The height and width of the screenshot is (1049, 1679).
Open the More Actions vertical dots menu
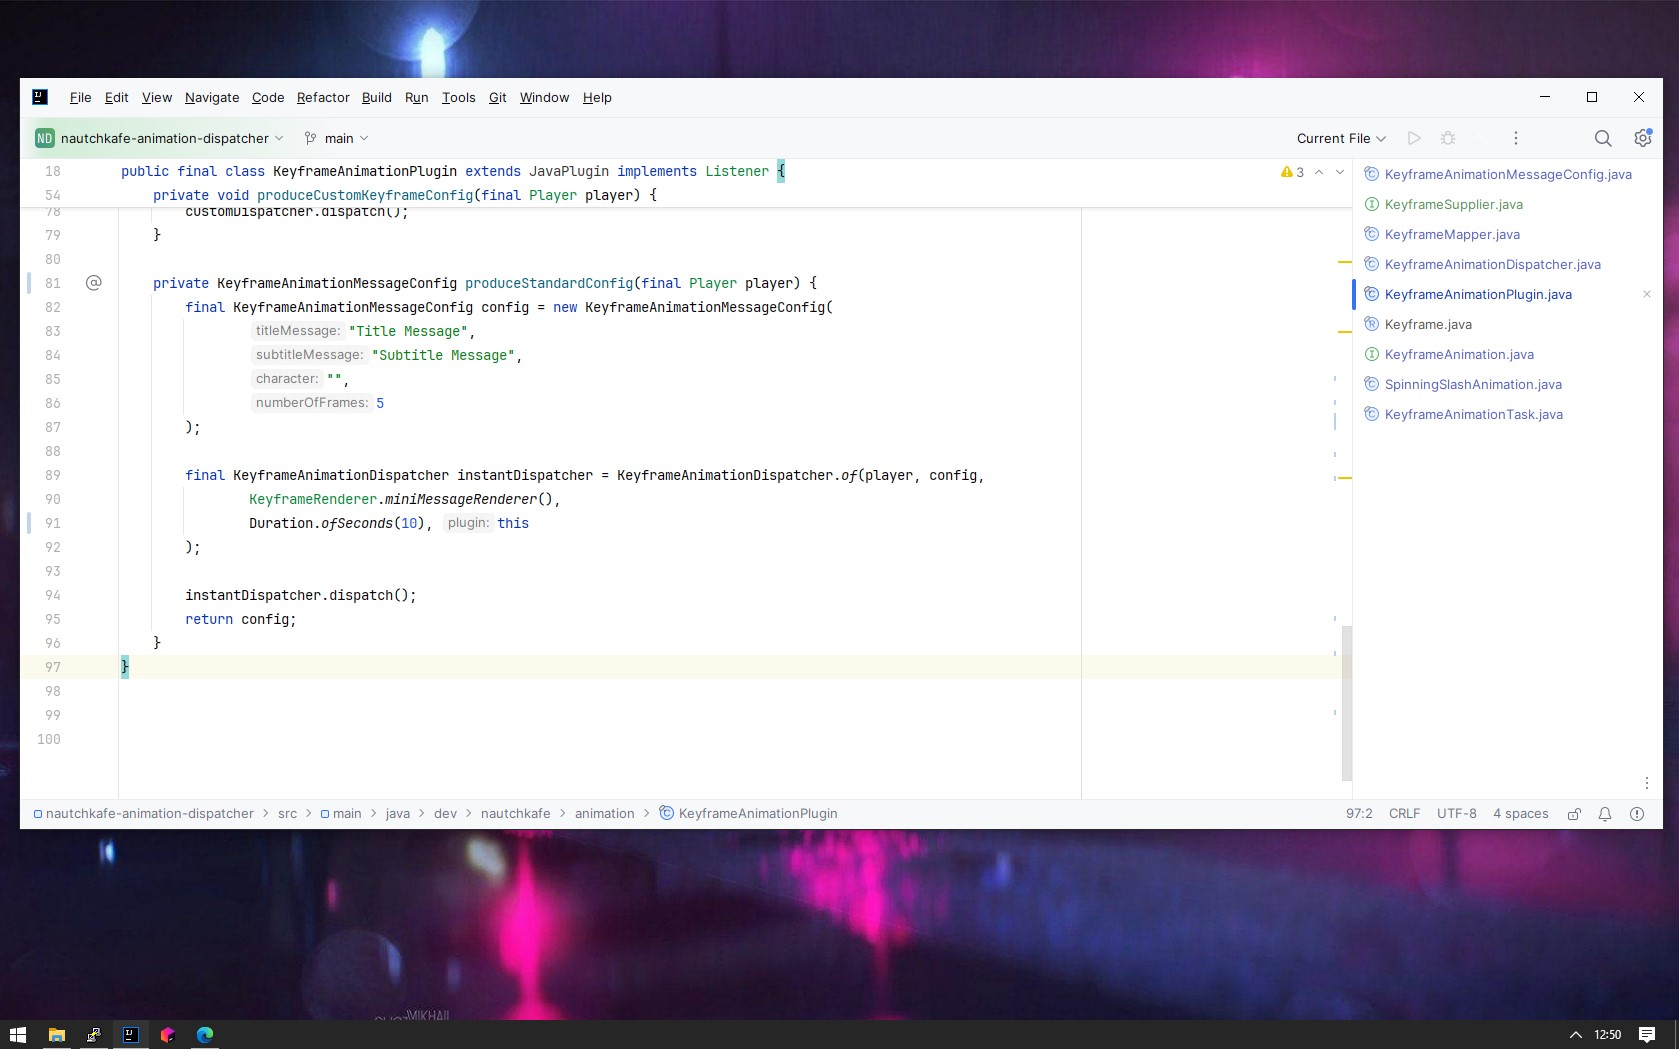pyautogui.click(x=1516, y=138)
